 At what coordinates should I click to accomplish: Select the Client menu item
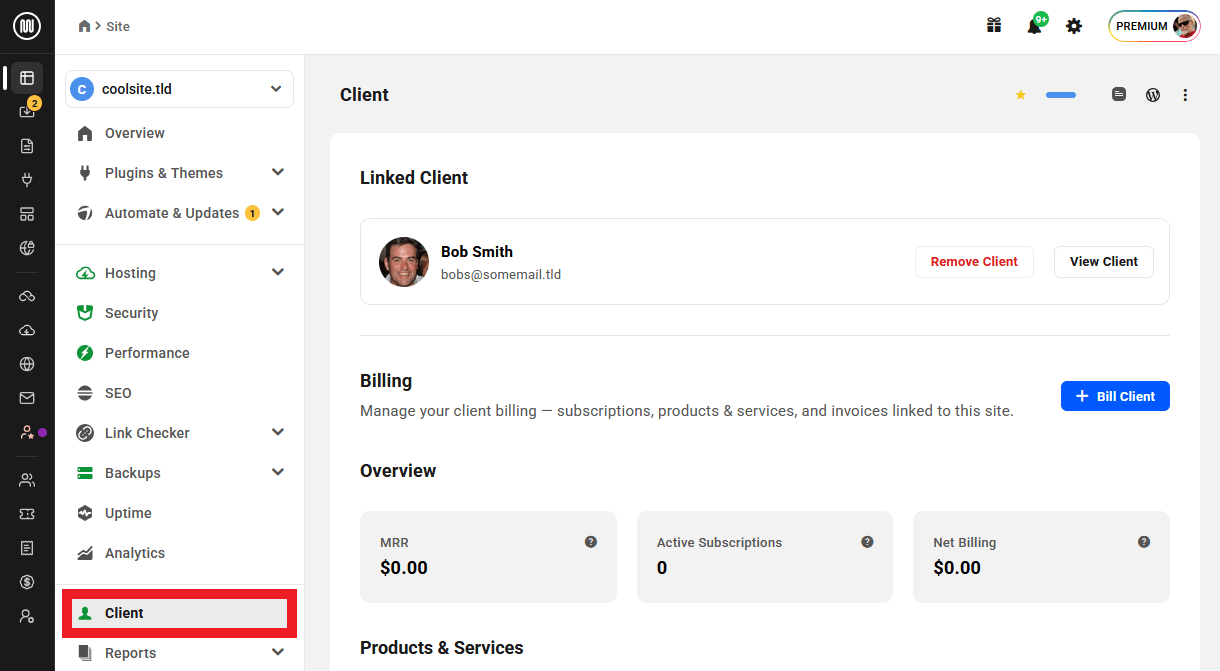179,613
